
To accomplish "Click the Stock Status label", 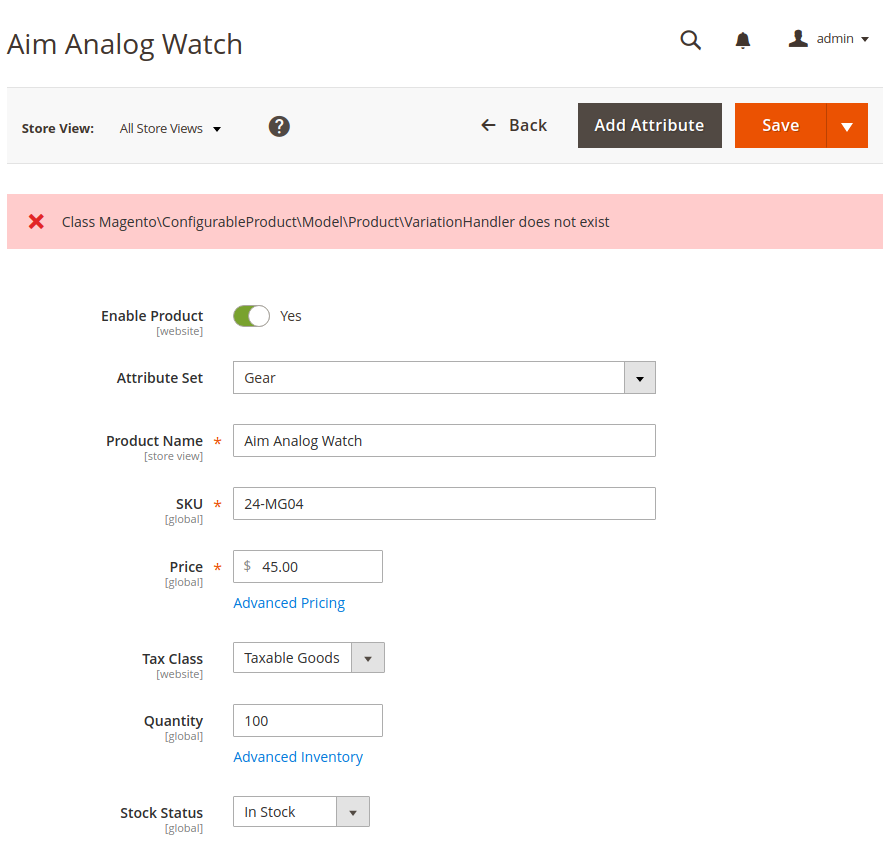I will (161, 813).
